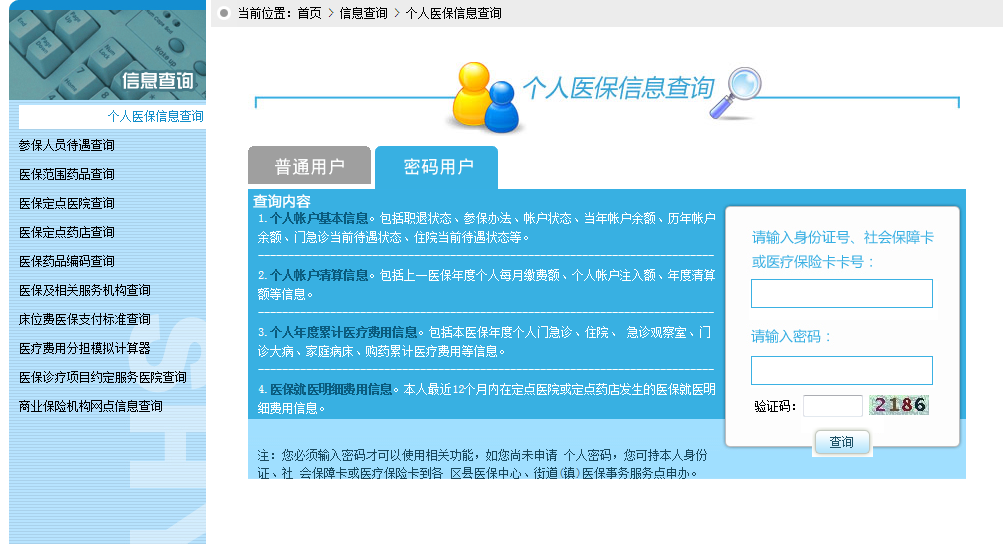Focus the 密码 password input field
The image size is (1008, 544).
842,370
